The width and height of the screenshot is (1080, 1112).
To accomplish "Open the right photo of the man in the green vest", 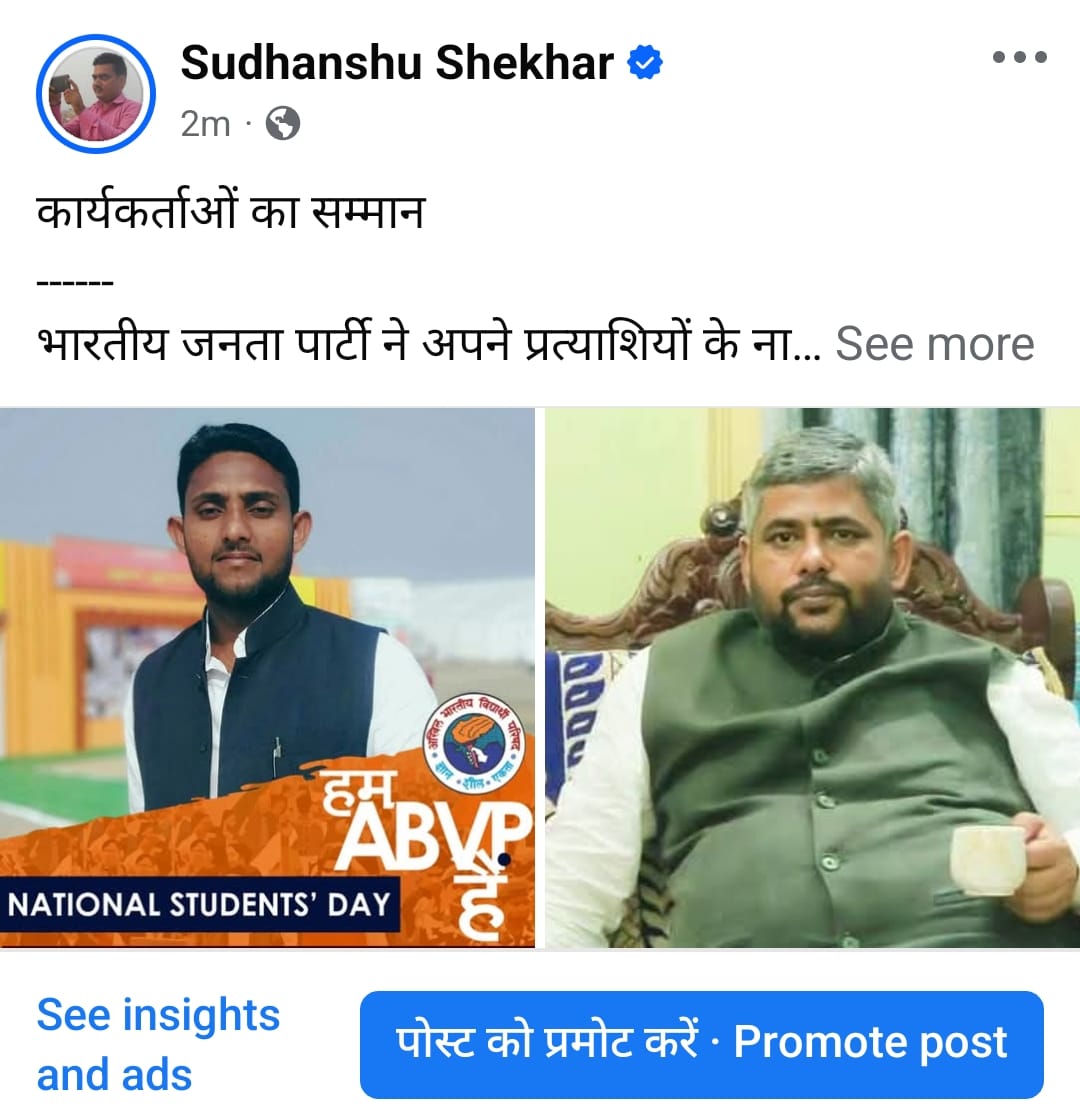I will coord(813,677).
